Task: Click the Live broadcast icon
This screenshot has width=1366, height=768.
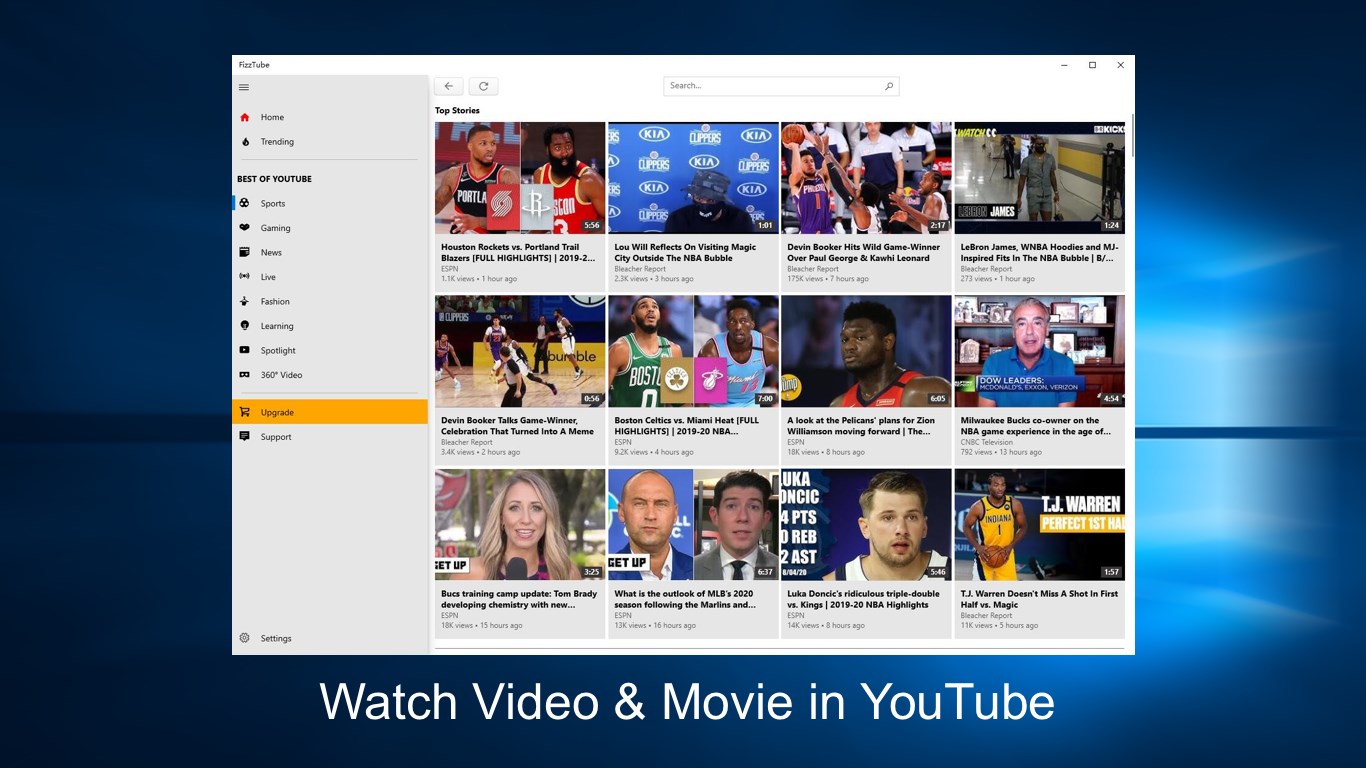Action: click(x=244, y=277)
